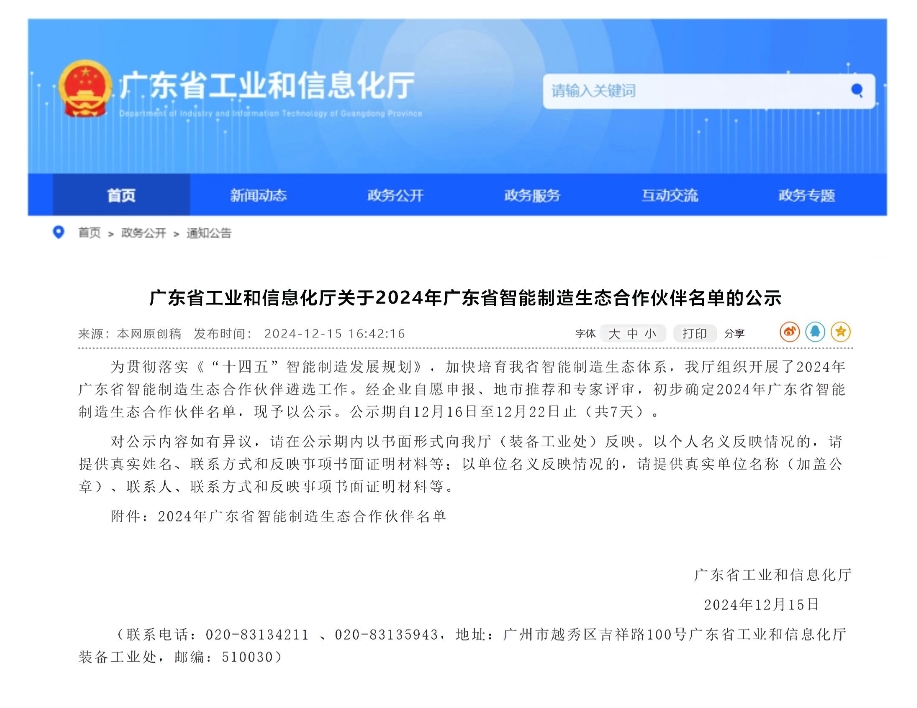Click the search magnifier icon
The width and height of the screenshot is (917, 708).
pyautogui.click(x=856, y=91)
